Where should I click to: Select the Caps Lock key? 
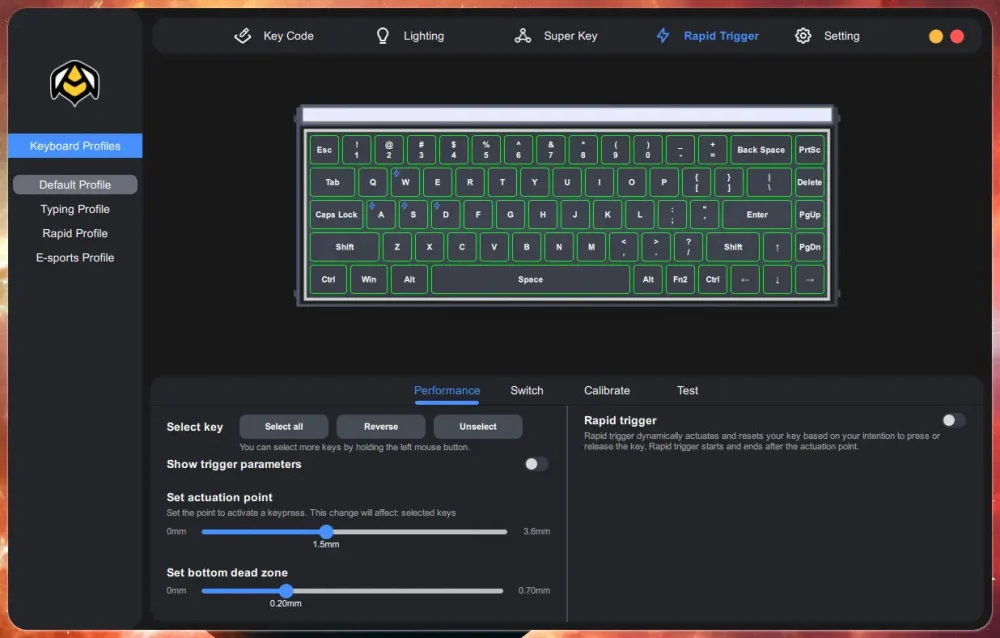pos(336,215)
